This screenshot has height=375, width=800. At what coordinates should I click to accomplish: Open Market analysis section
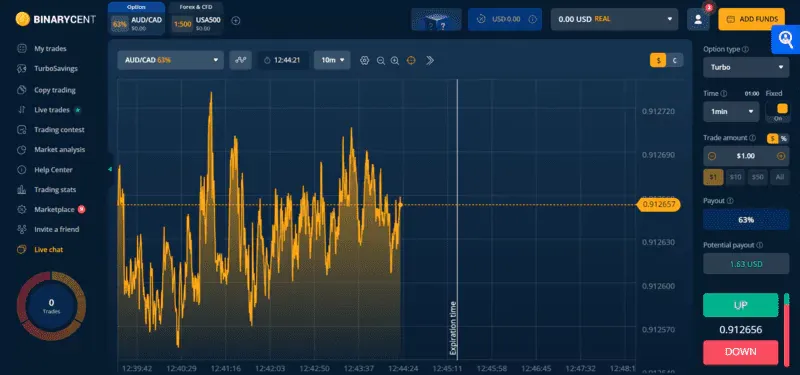pyautogui.click(x=60, y=149)
